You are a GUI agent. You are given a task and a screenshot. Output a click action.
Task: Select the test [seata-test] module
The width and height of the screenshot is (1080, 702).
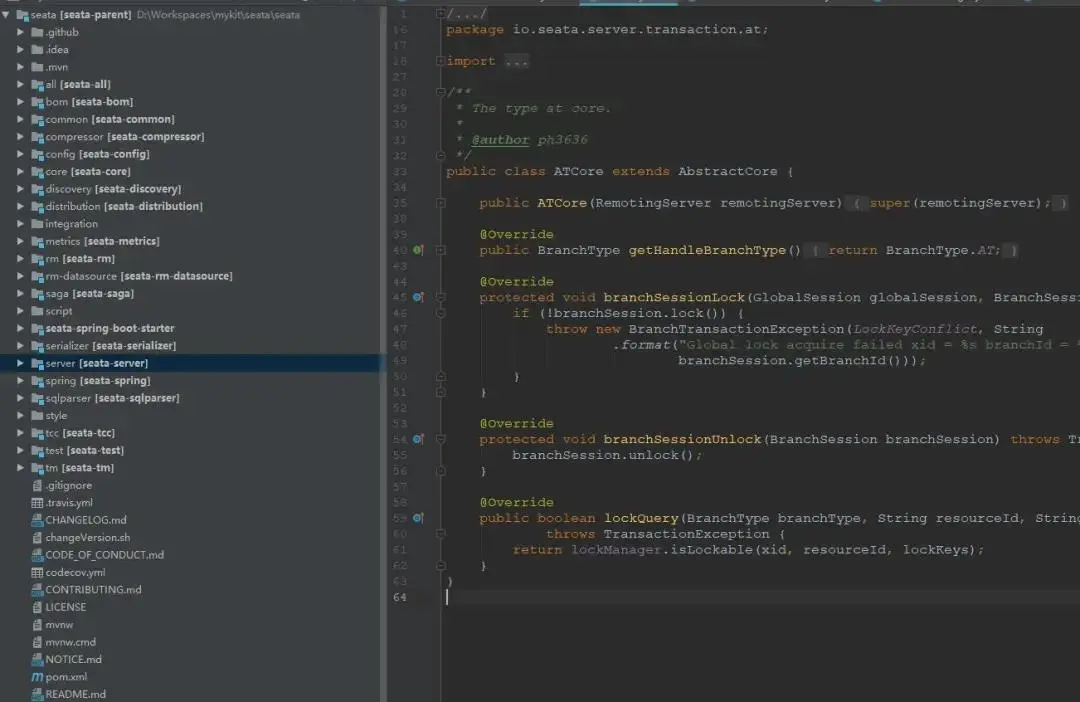85,451
